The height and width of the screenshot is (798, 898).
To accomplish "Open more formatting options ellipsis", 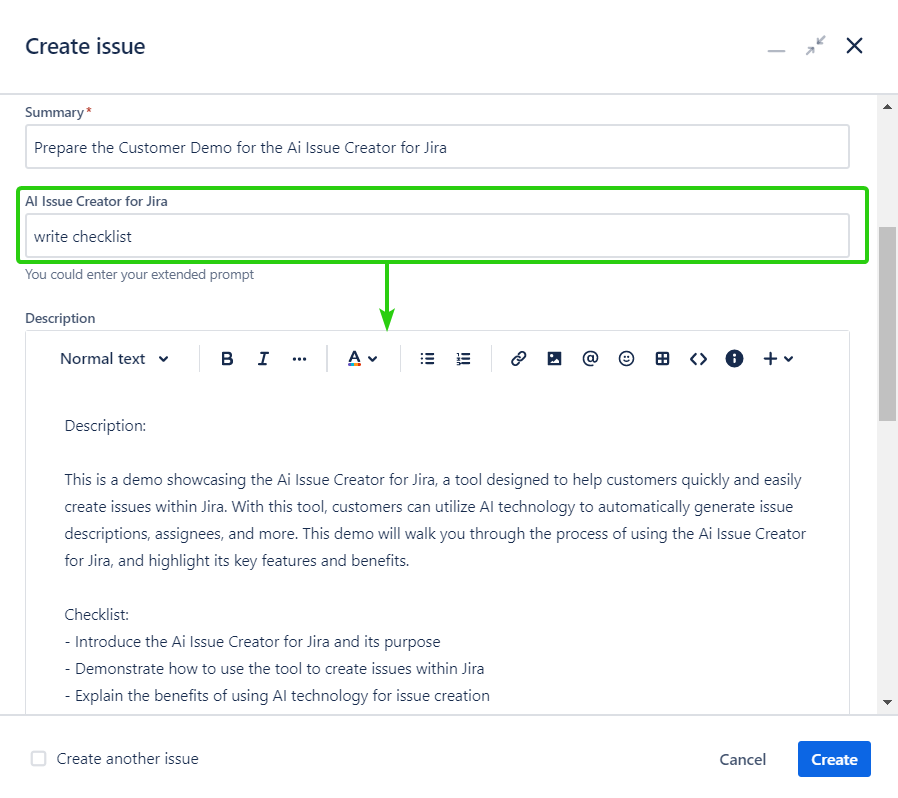I will click(x=299, y=359).
